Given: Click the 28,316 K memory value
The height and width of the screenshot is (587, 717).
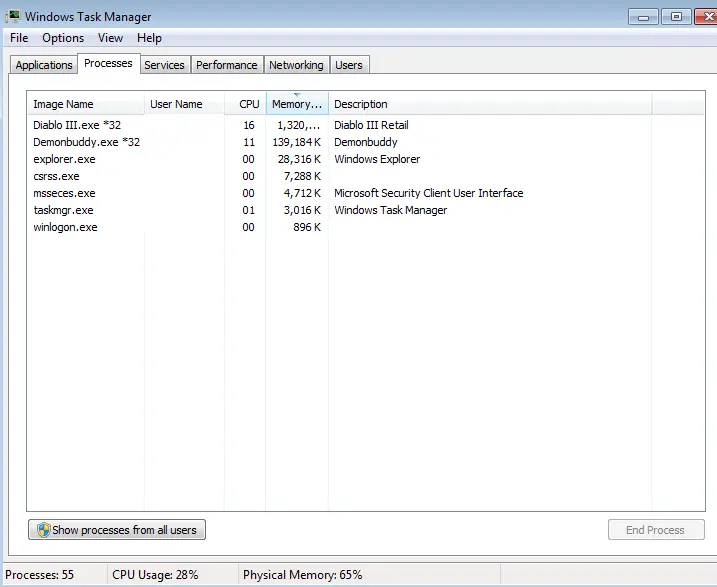Looking at the screenshot, I should point(300,159).
